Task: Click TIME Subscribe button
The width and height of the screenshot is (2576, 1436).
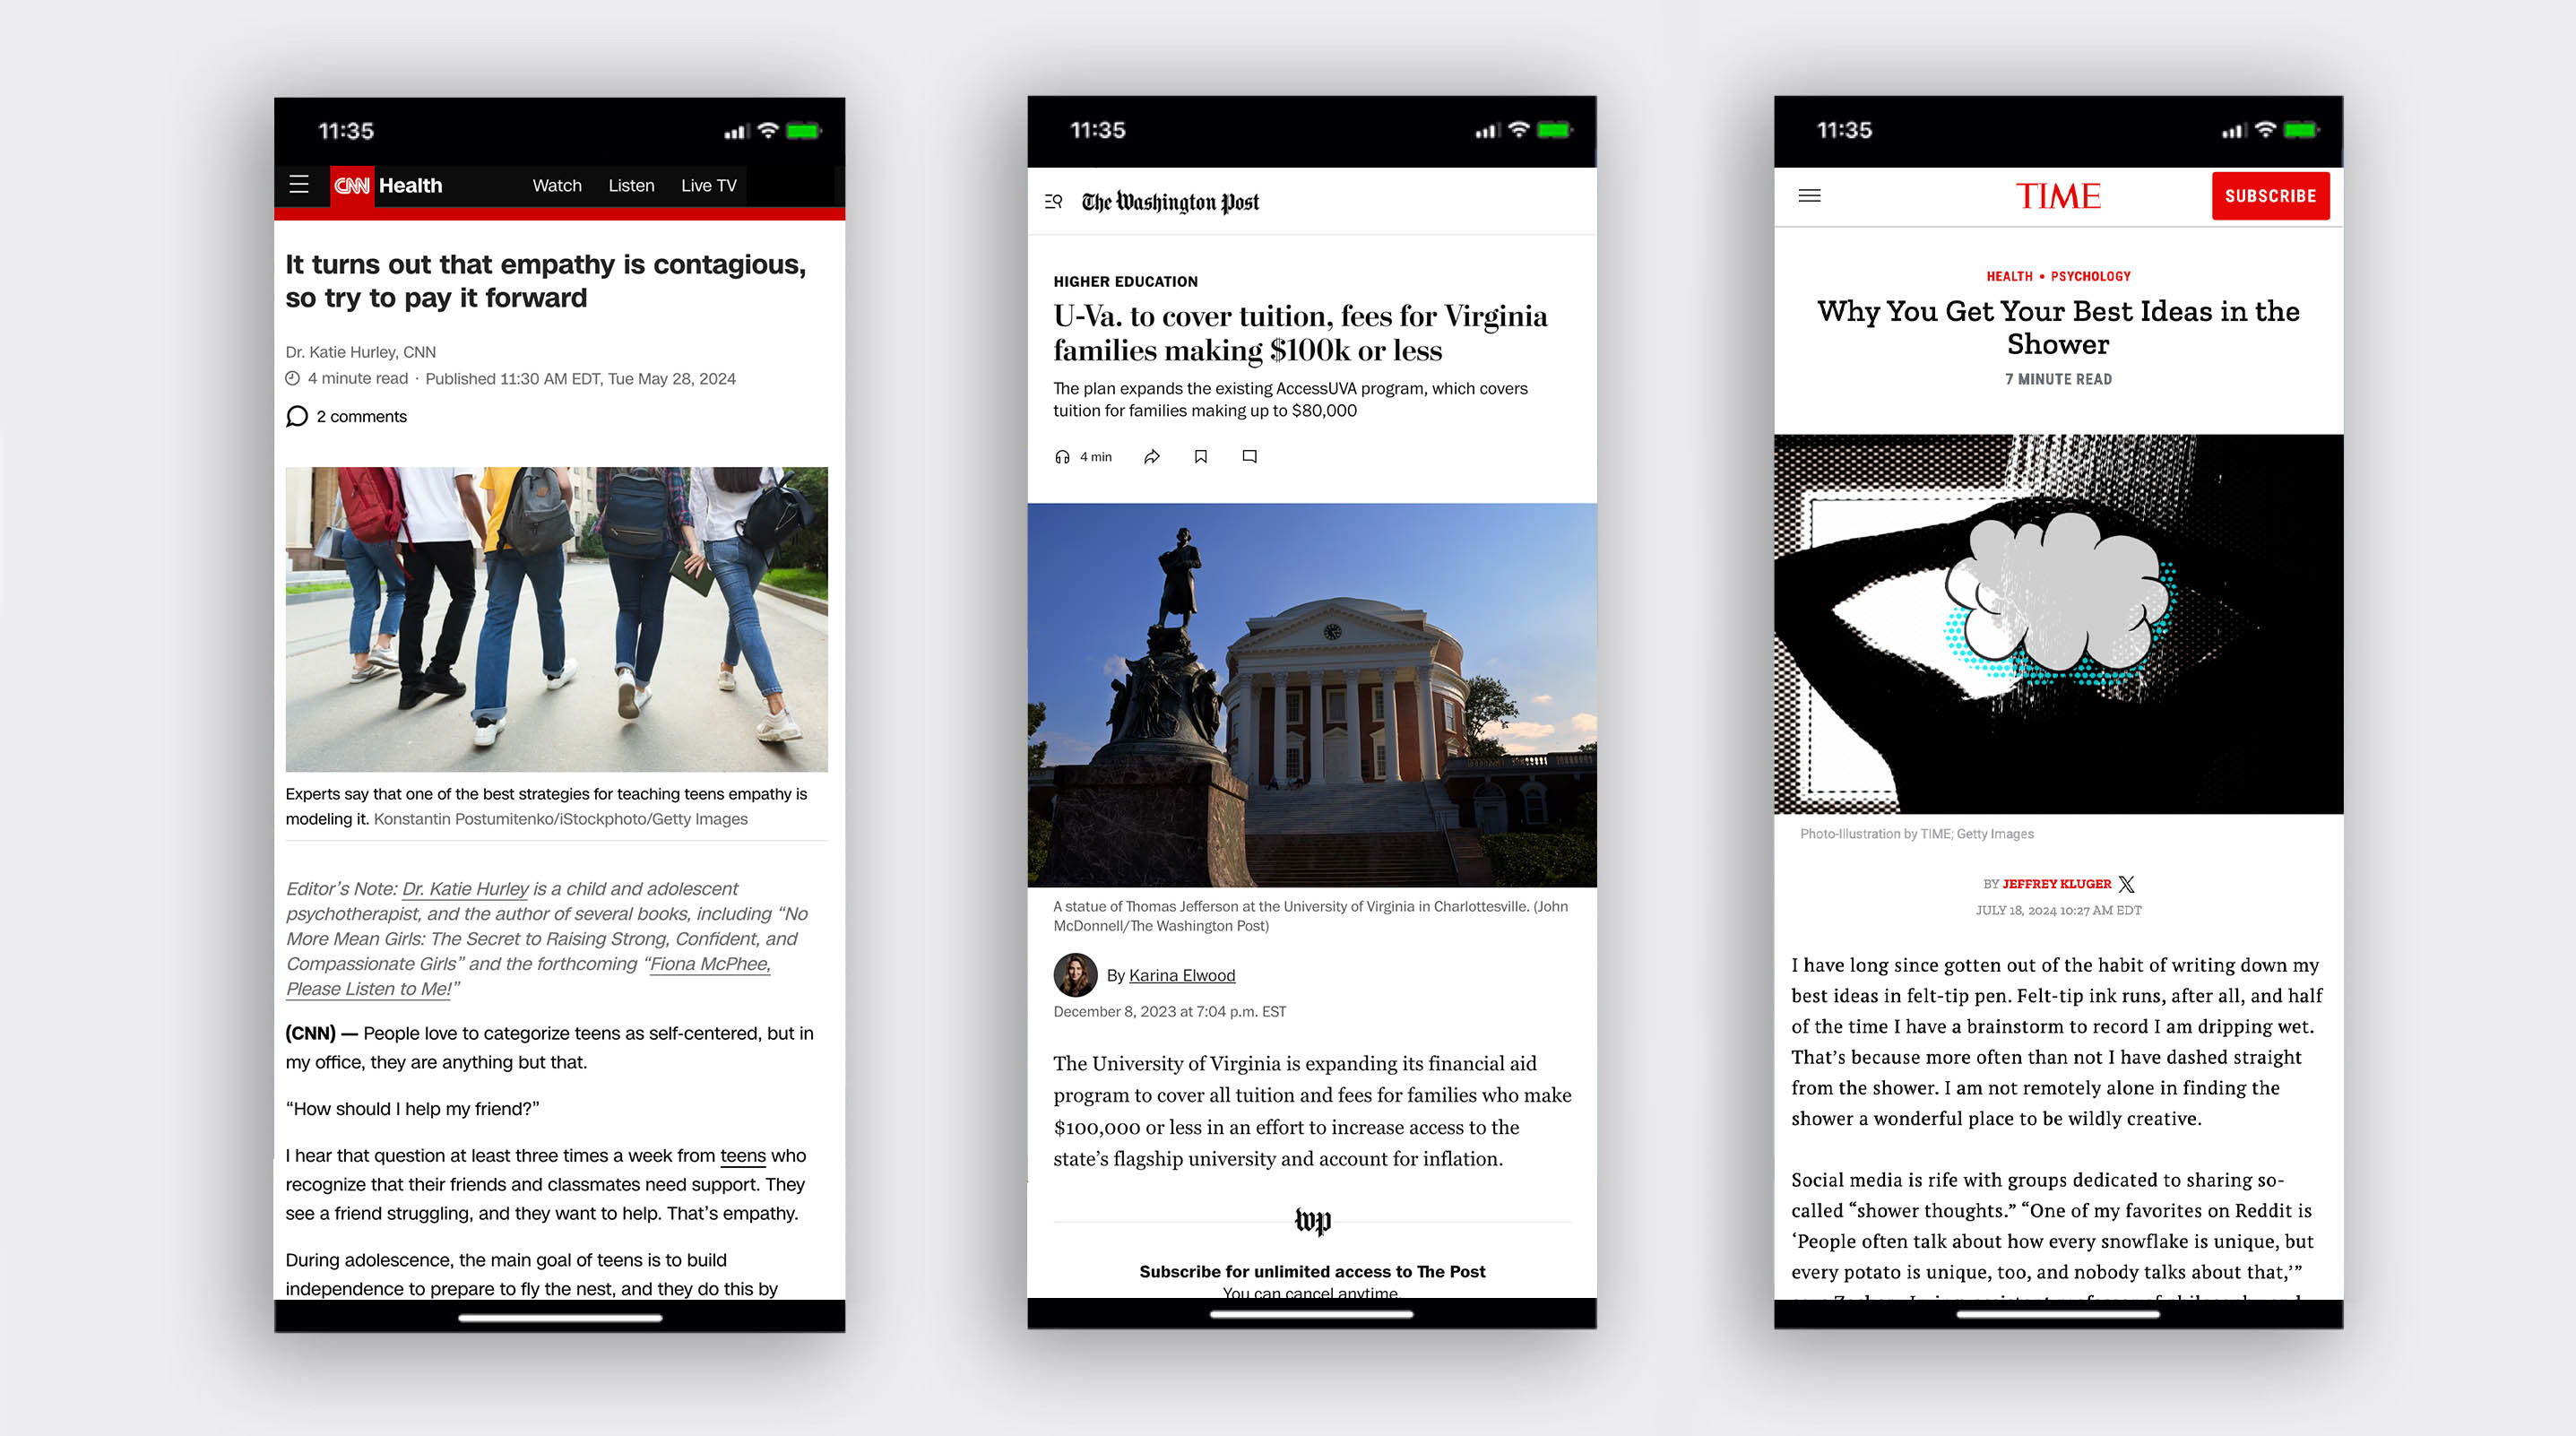Action: point(2269,196)
